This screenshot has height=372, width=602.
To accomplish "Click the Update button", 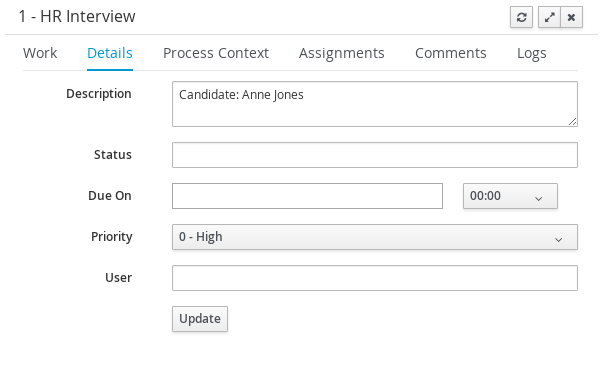I will tap(200, 319).
